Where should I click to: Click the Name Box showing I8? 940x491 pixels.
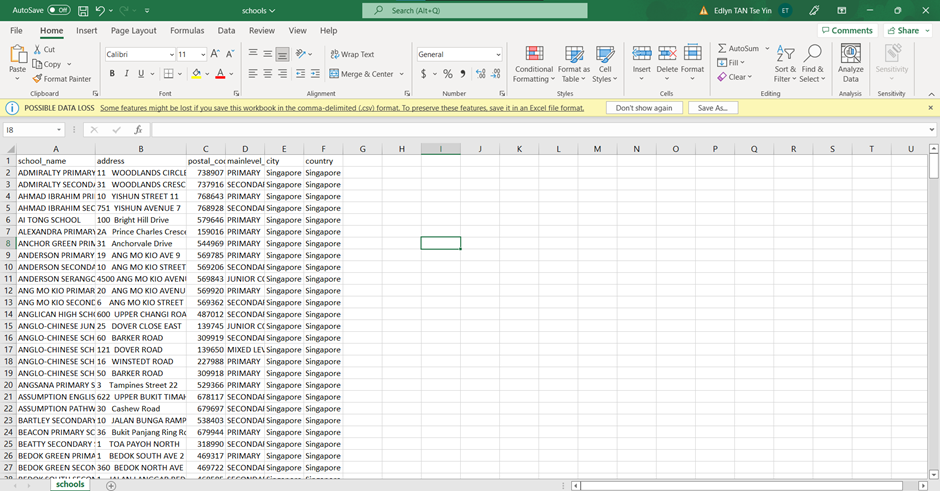tap(30, 130)
